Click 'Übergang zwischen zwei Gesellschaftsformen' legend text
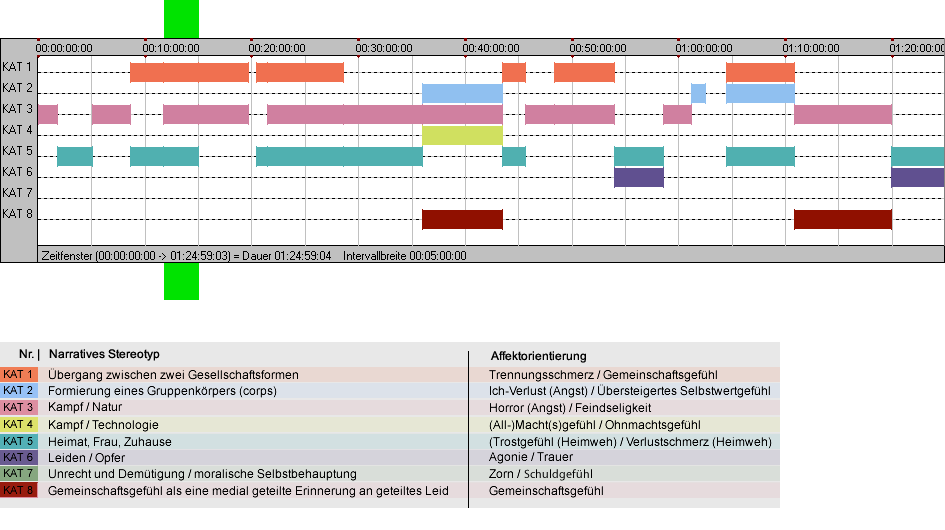Screen dimensions: 945x530 point(173,374)
